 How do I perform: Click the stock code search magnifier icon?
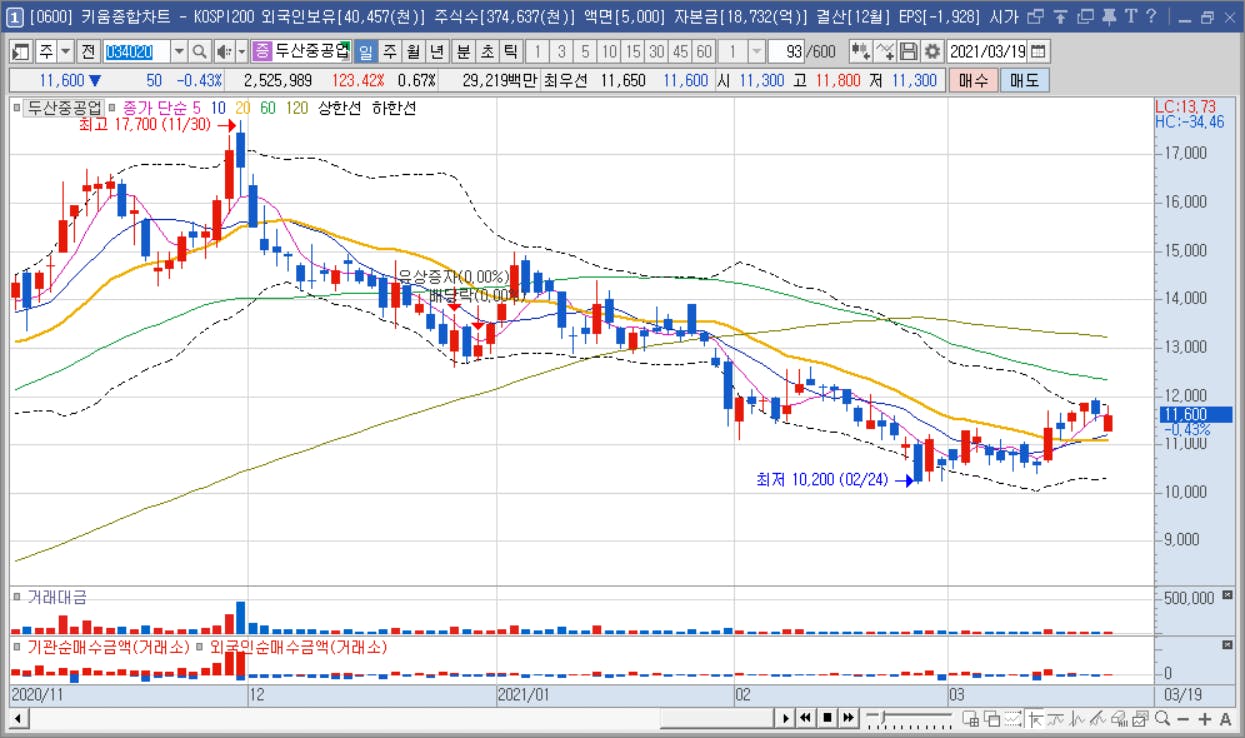click(199, 51)
